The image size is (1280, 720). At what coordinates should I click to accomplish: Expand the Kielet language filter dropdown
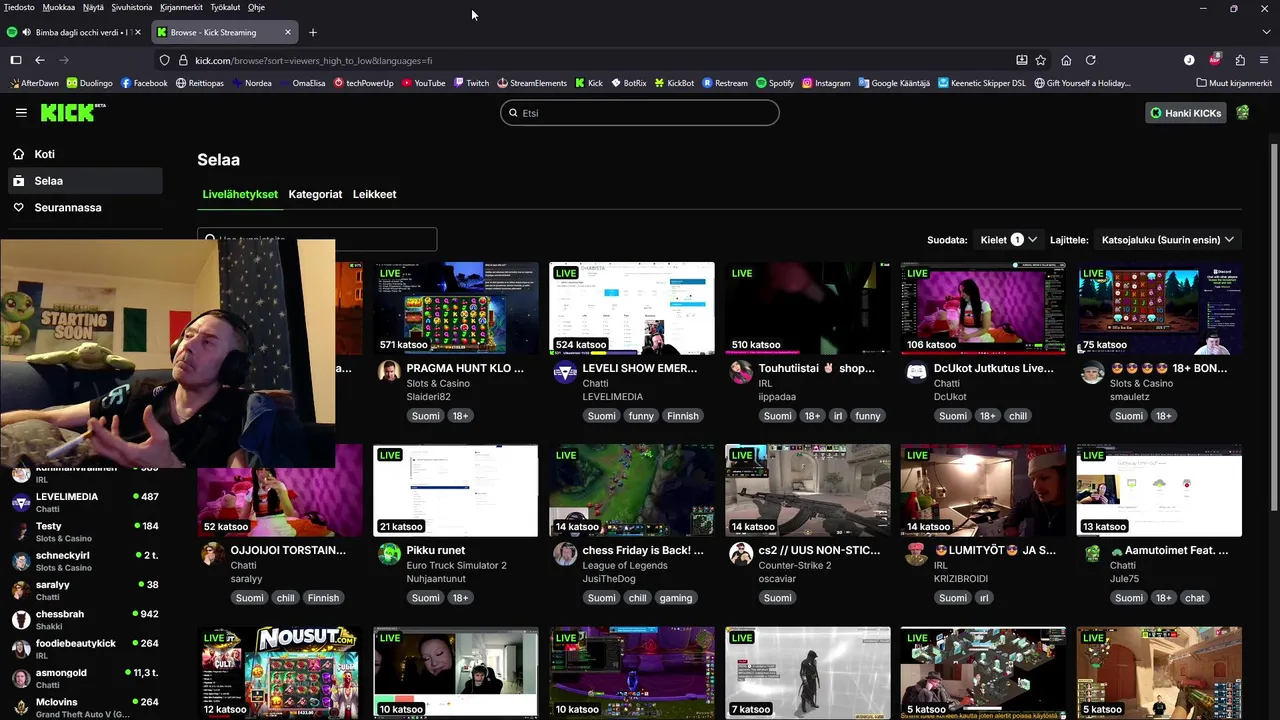pyautogui.click(x=1008, y=240)
